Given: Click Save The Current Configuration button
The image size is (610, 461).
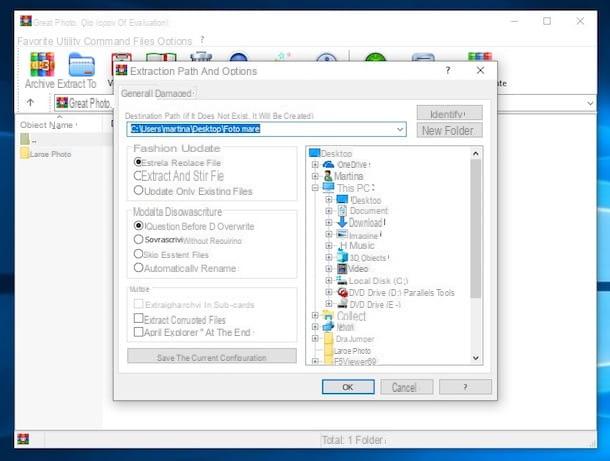Looking at the screenshot, I should pos(212,356).
